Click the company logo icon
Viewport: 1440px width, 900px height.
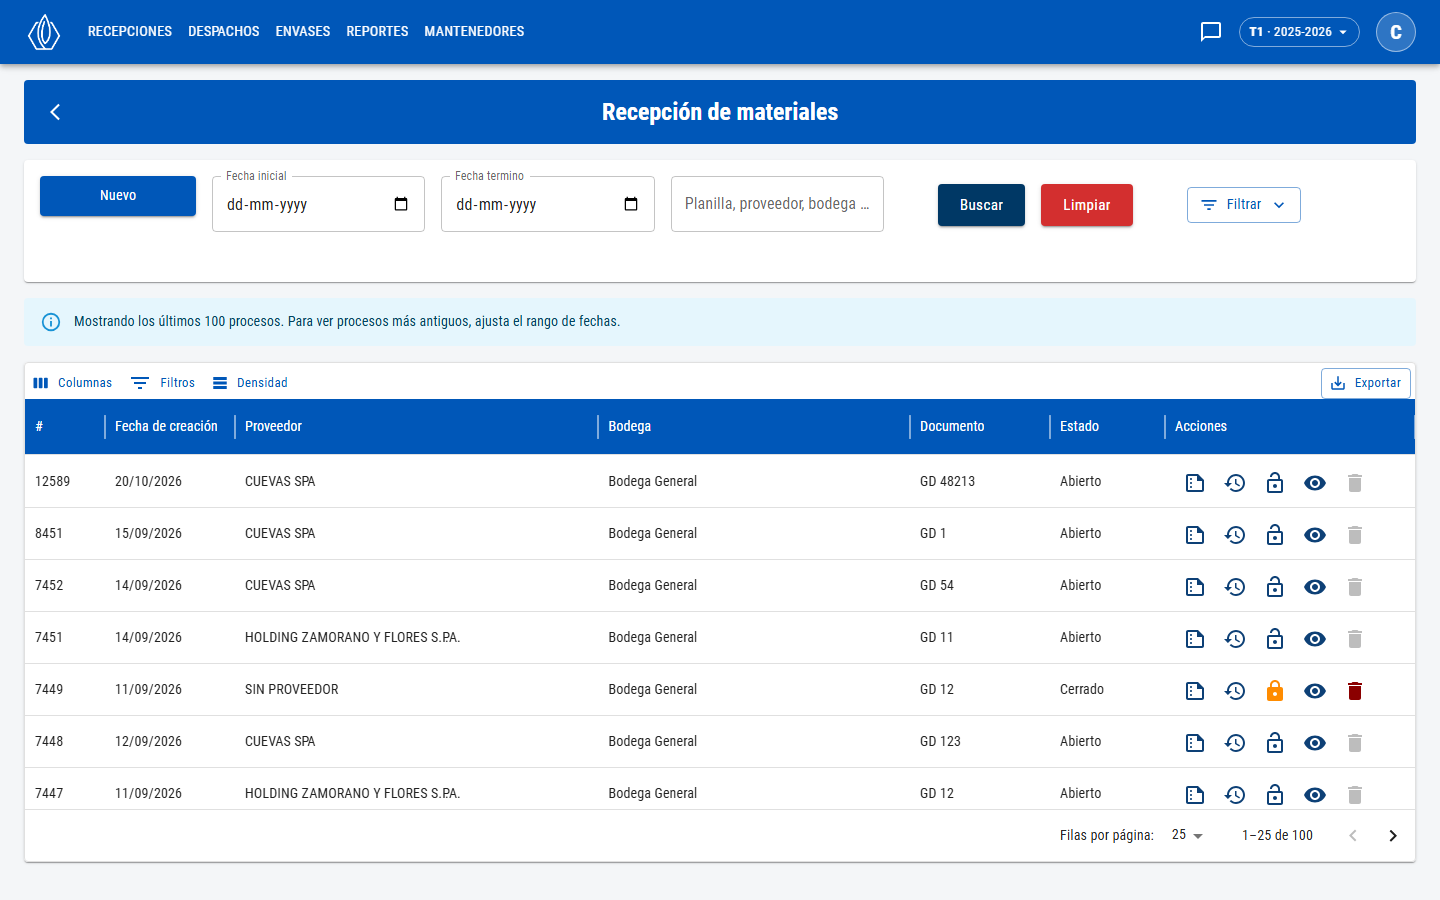tap(44, 32)
